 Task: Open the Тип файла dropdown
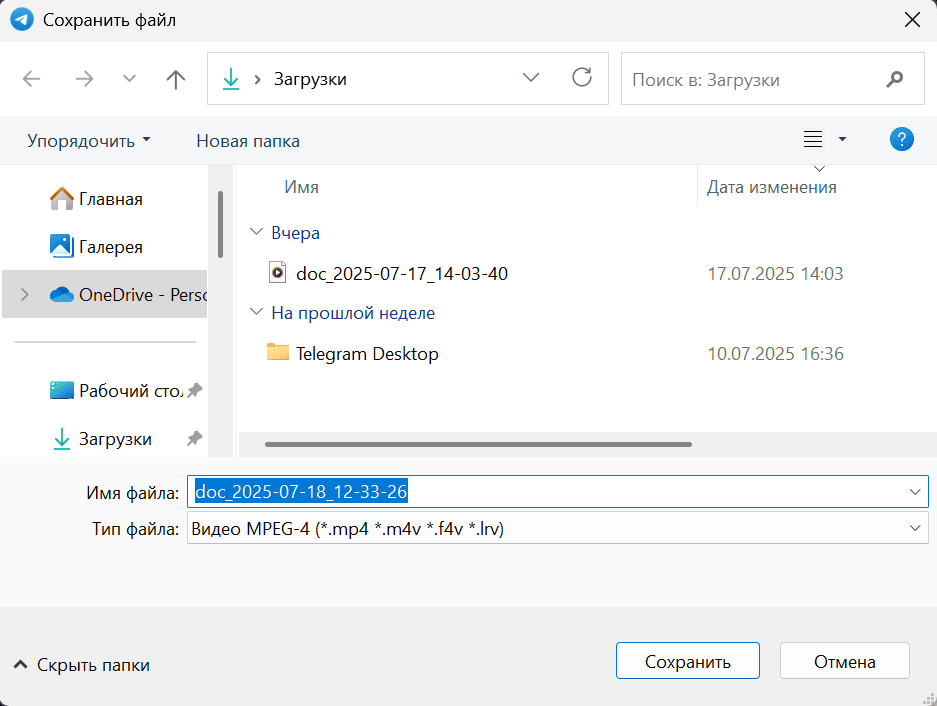pyautogui.click(x=914, y=529)
